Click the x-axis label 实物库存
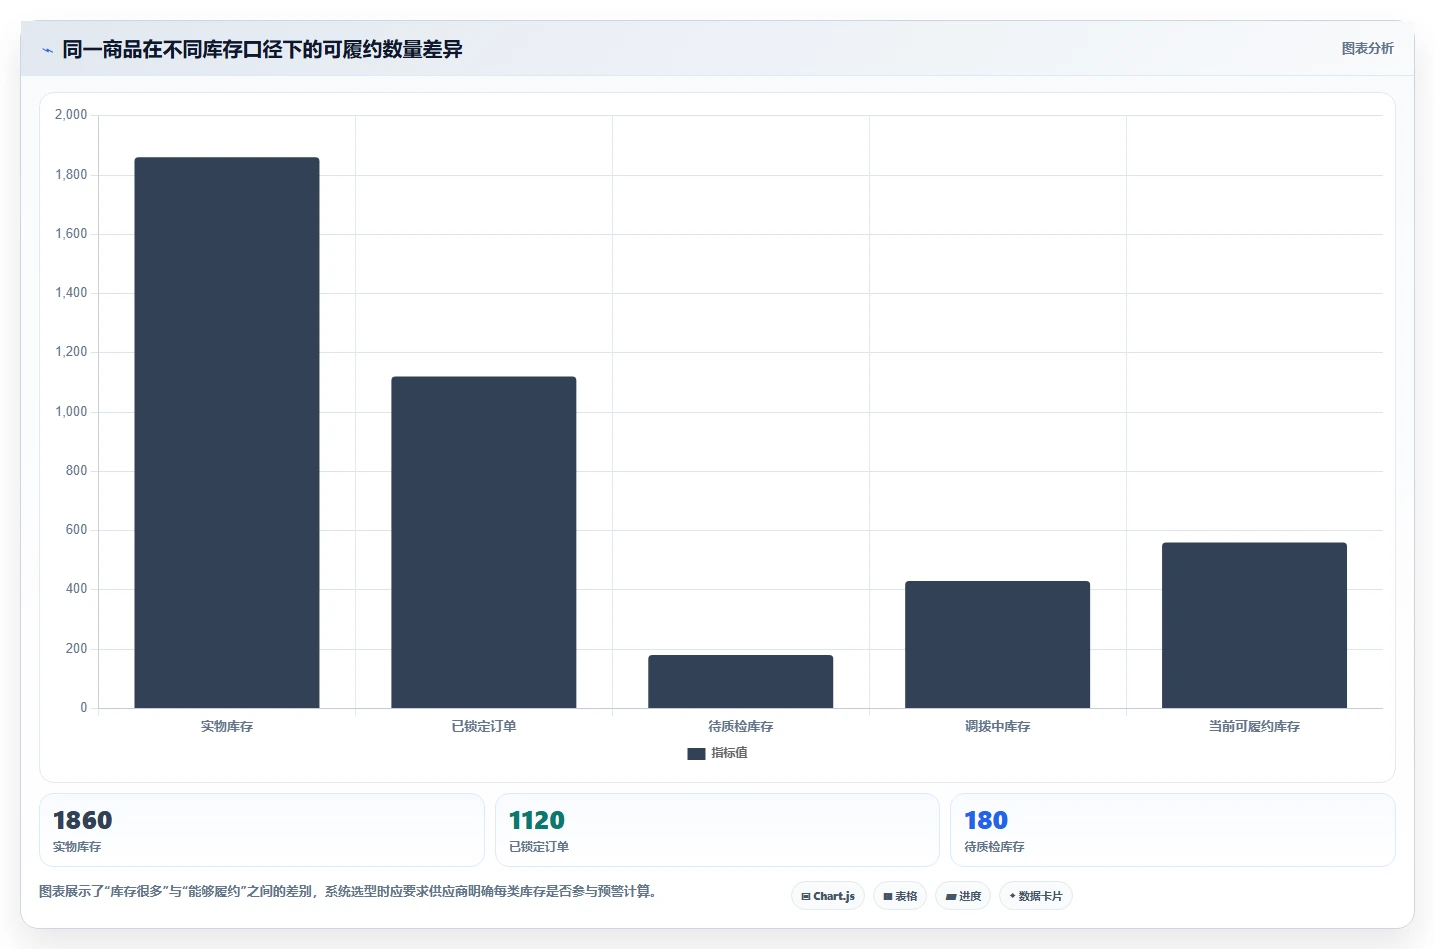Viewport: 1435px width, 949px height. click(227, 726)
